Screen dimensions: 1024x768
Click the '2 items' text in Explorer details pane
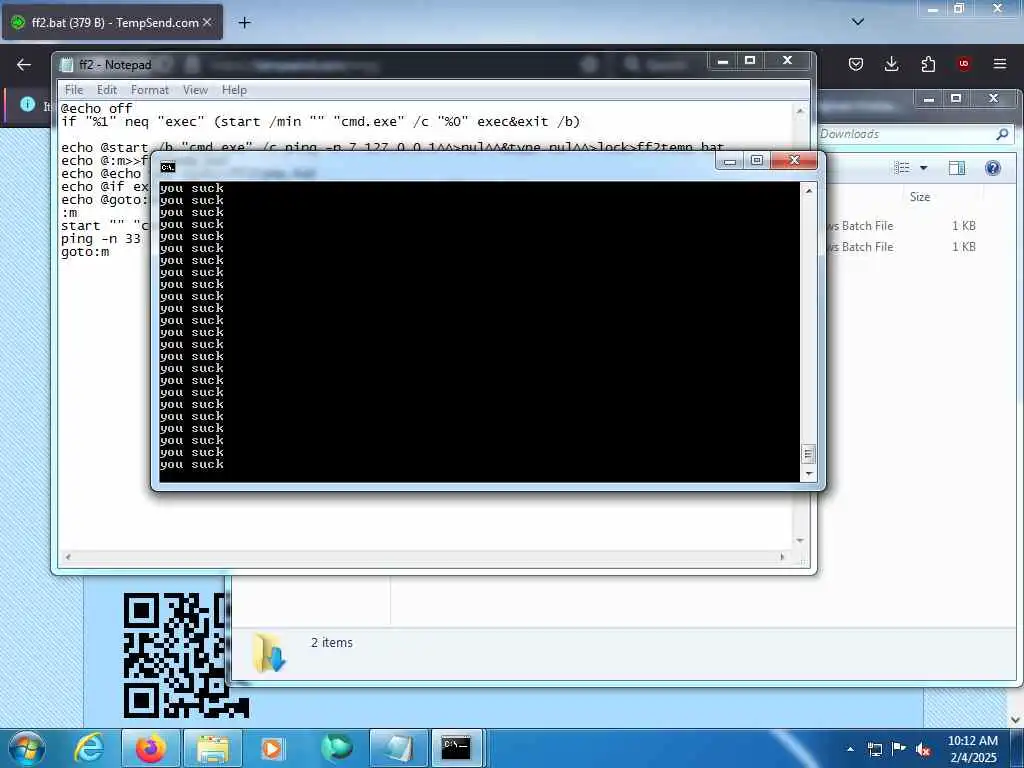[x=332, y=643]
